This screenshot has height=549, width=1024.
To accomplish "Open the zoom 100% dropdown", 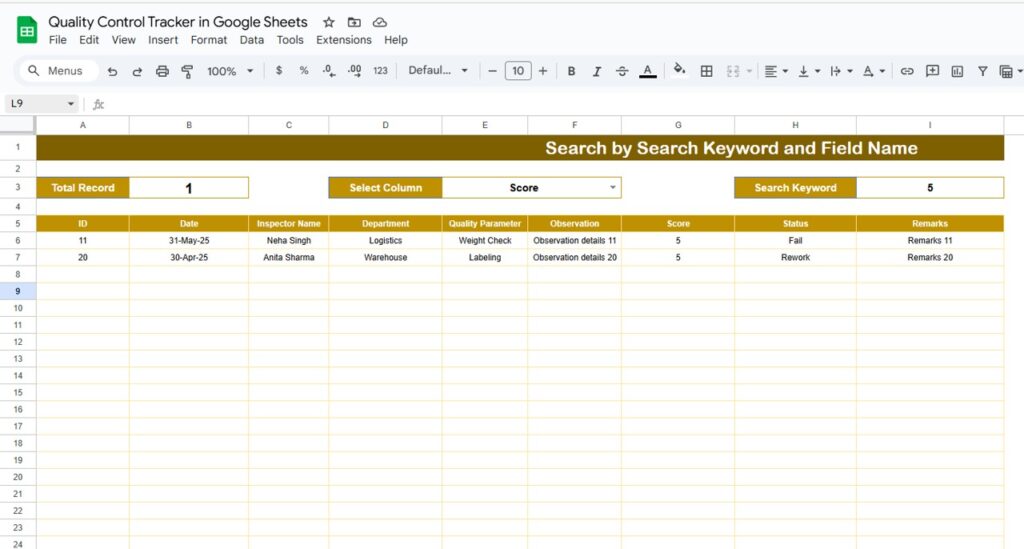I will click(230, 71).
